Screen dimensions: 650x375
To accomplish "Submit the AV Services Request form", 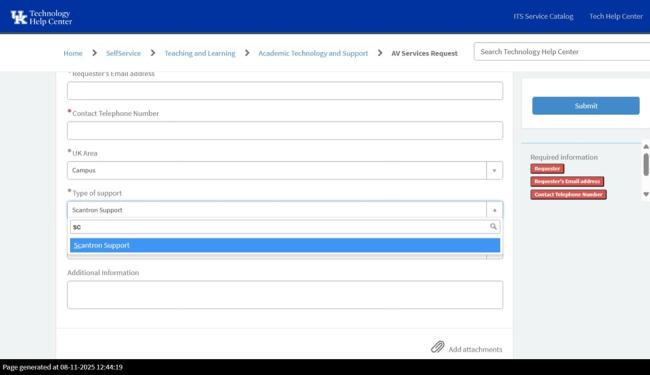I will (x=586, y=106).
